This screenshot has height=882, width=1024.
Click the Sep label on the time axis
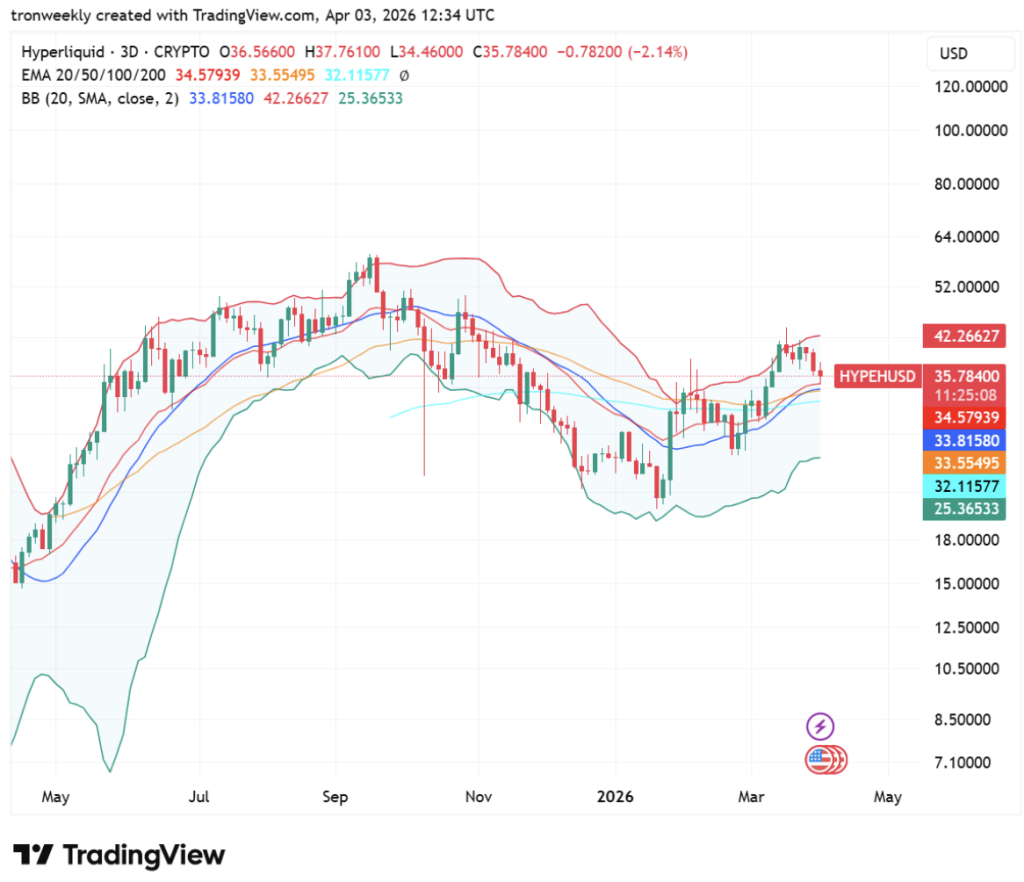335,797
